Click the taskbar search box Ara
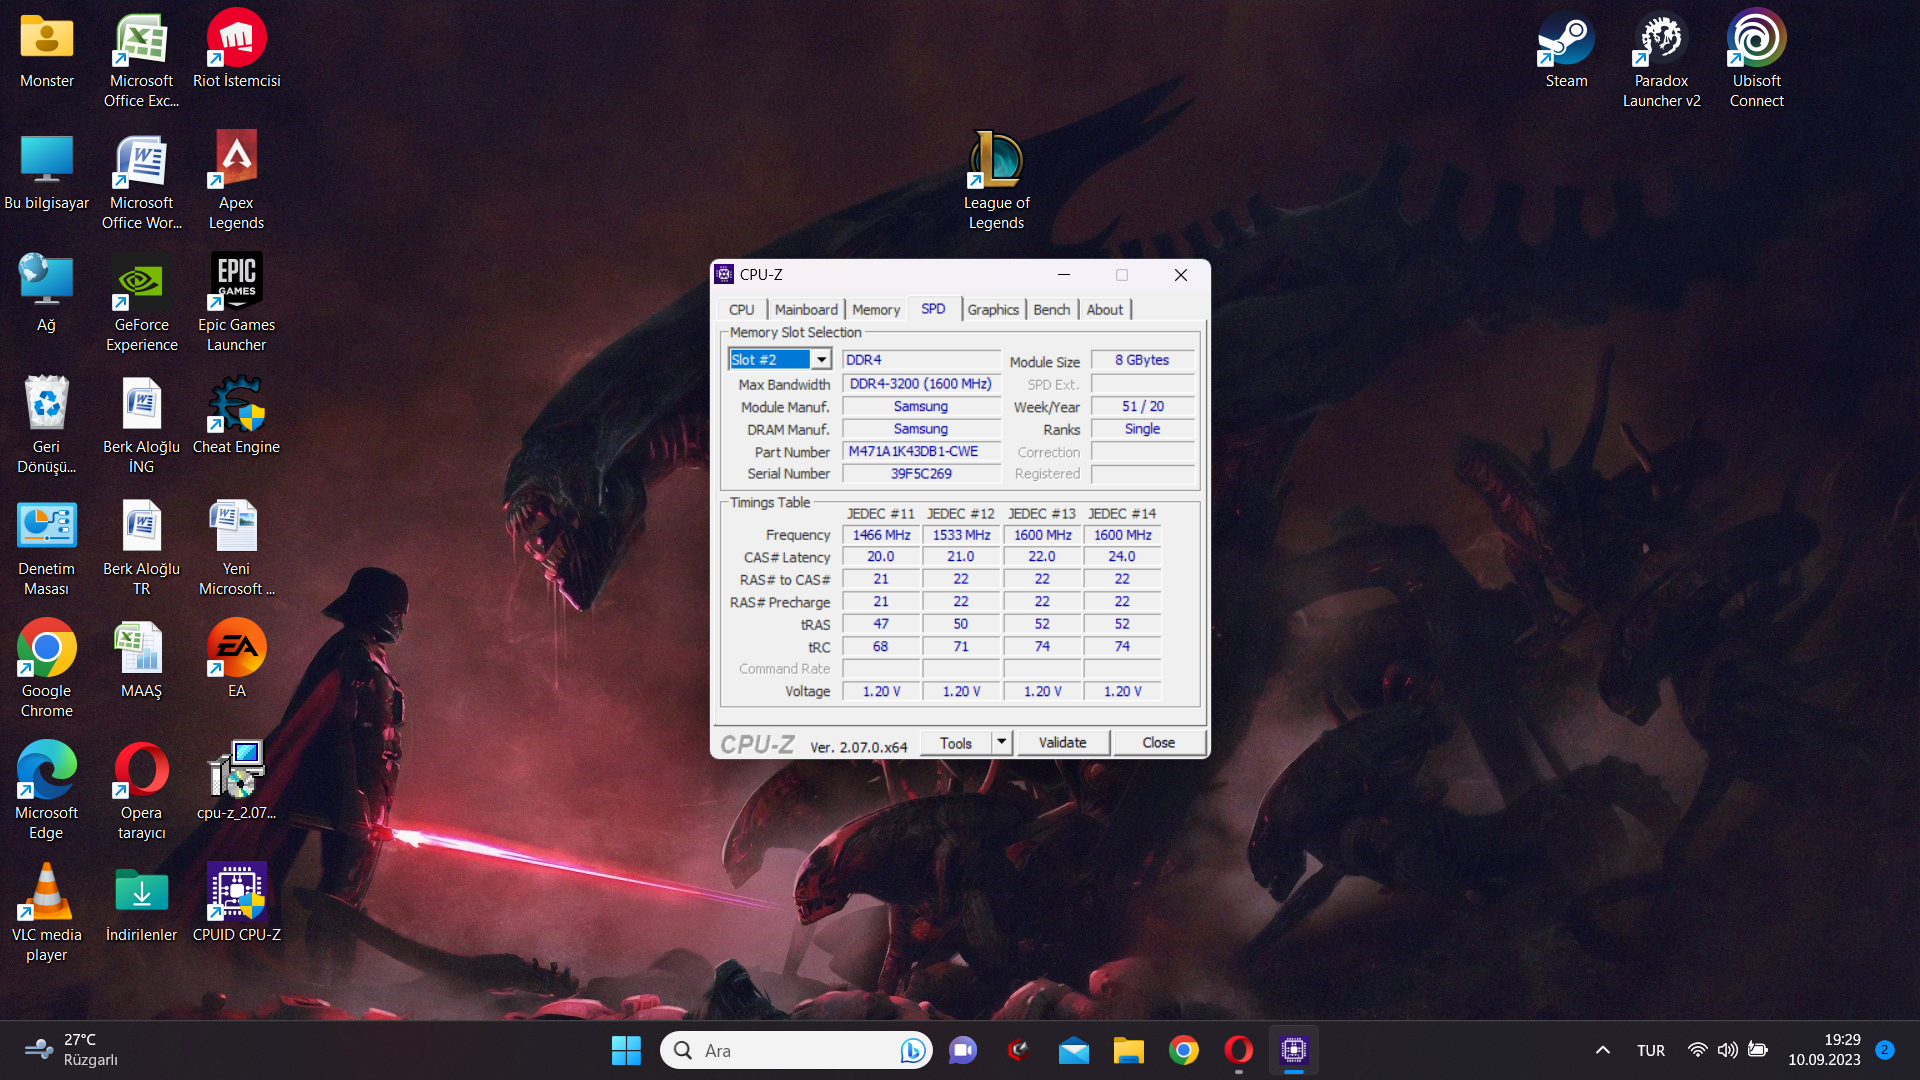 point(790,1050)
